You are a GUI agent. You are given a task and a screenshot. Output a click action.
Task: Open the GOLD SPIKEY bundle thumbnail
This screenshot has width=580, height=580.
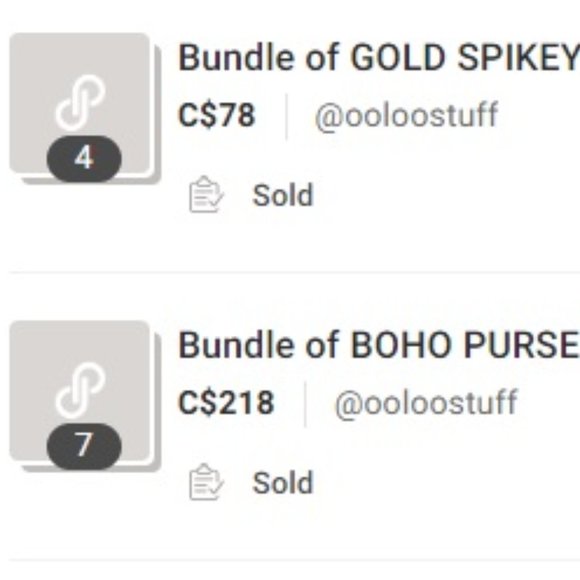click(85, 108)
